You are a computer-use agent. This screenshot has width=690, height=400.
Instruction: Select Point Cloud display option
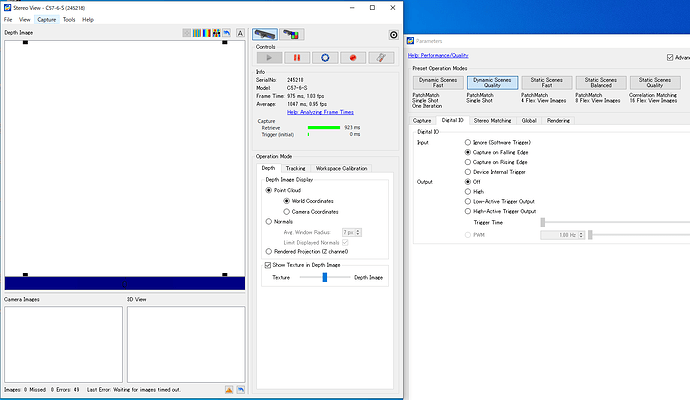point(268,191)
